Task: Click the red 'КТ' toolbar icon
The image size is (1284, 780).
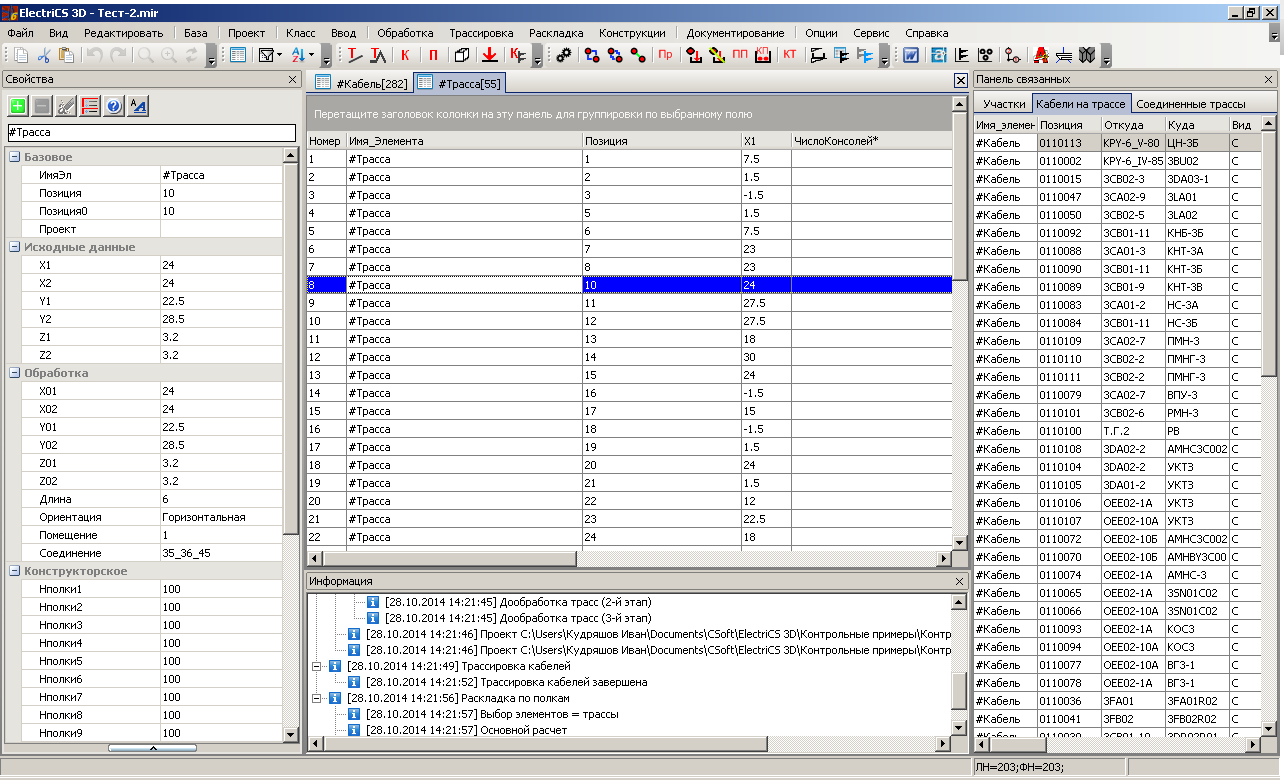Action: point(790,55)
